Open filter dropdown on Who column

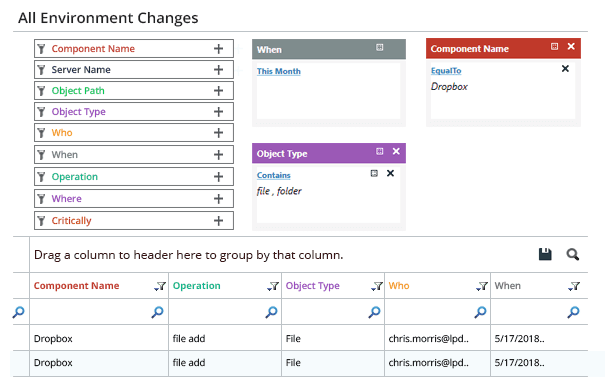(482, 286)
